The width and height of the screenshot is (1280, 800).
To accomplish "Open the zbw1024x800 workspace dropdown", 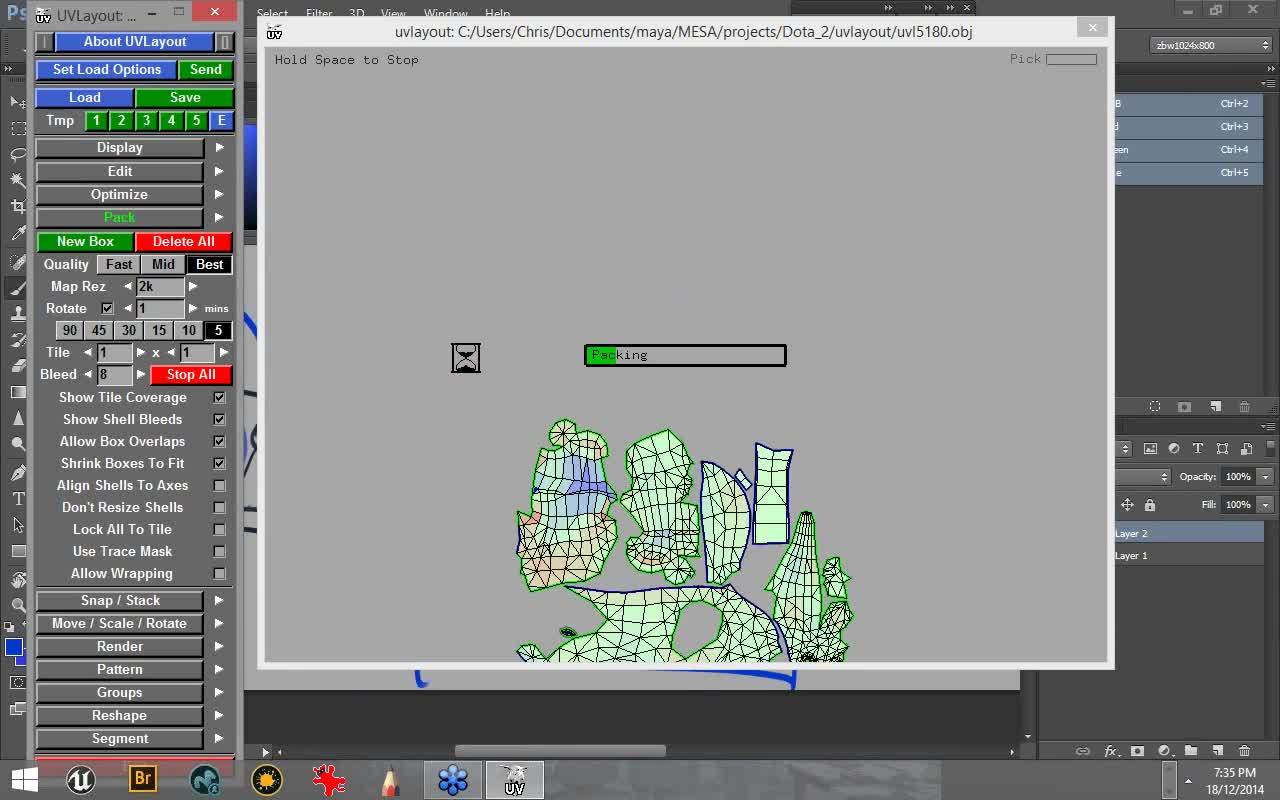I will pos(1210,45).
